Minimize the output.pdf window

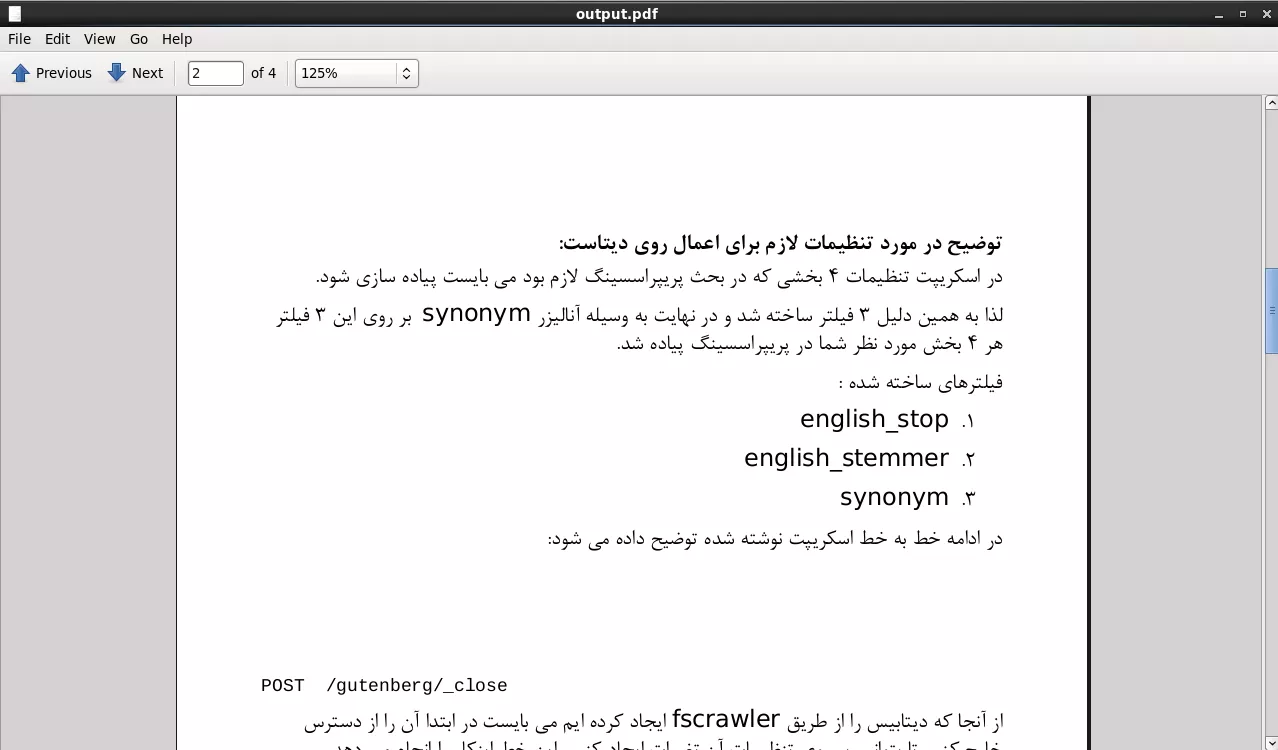pyautogui.click(x=1219, y=14)
